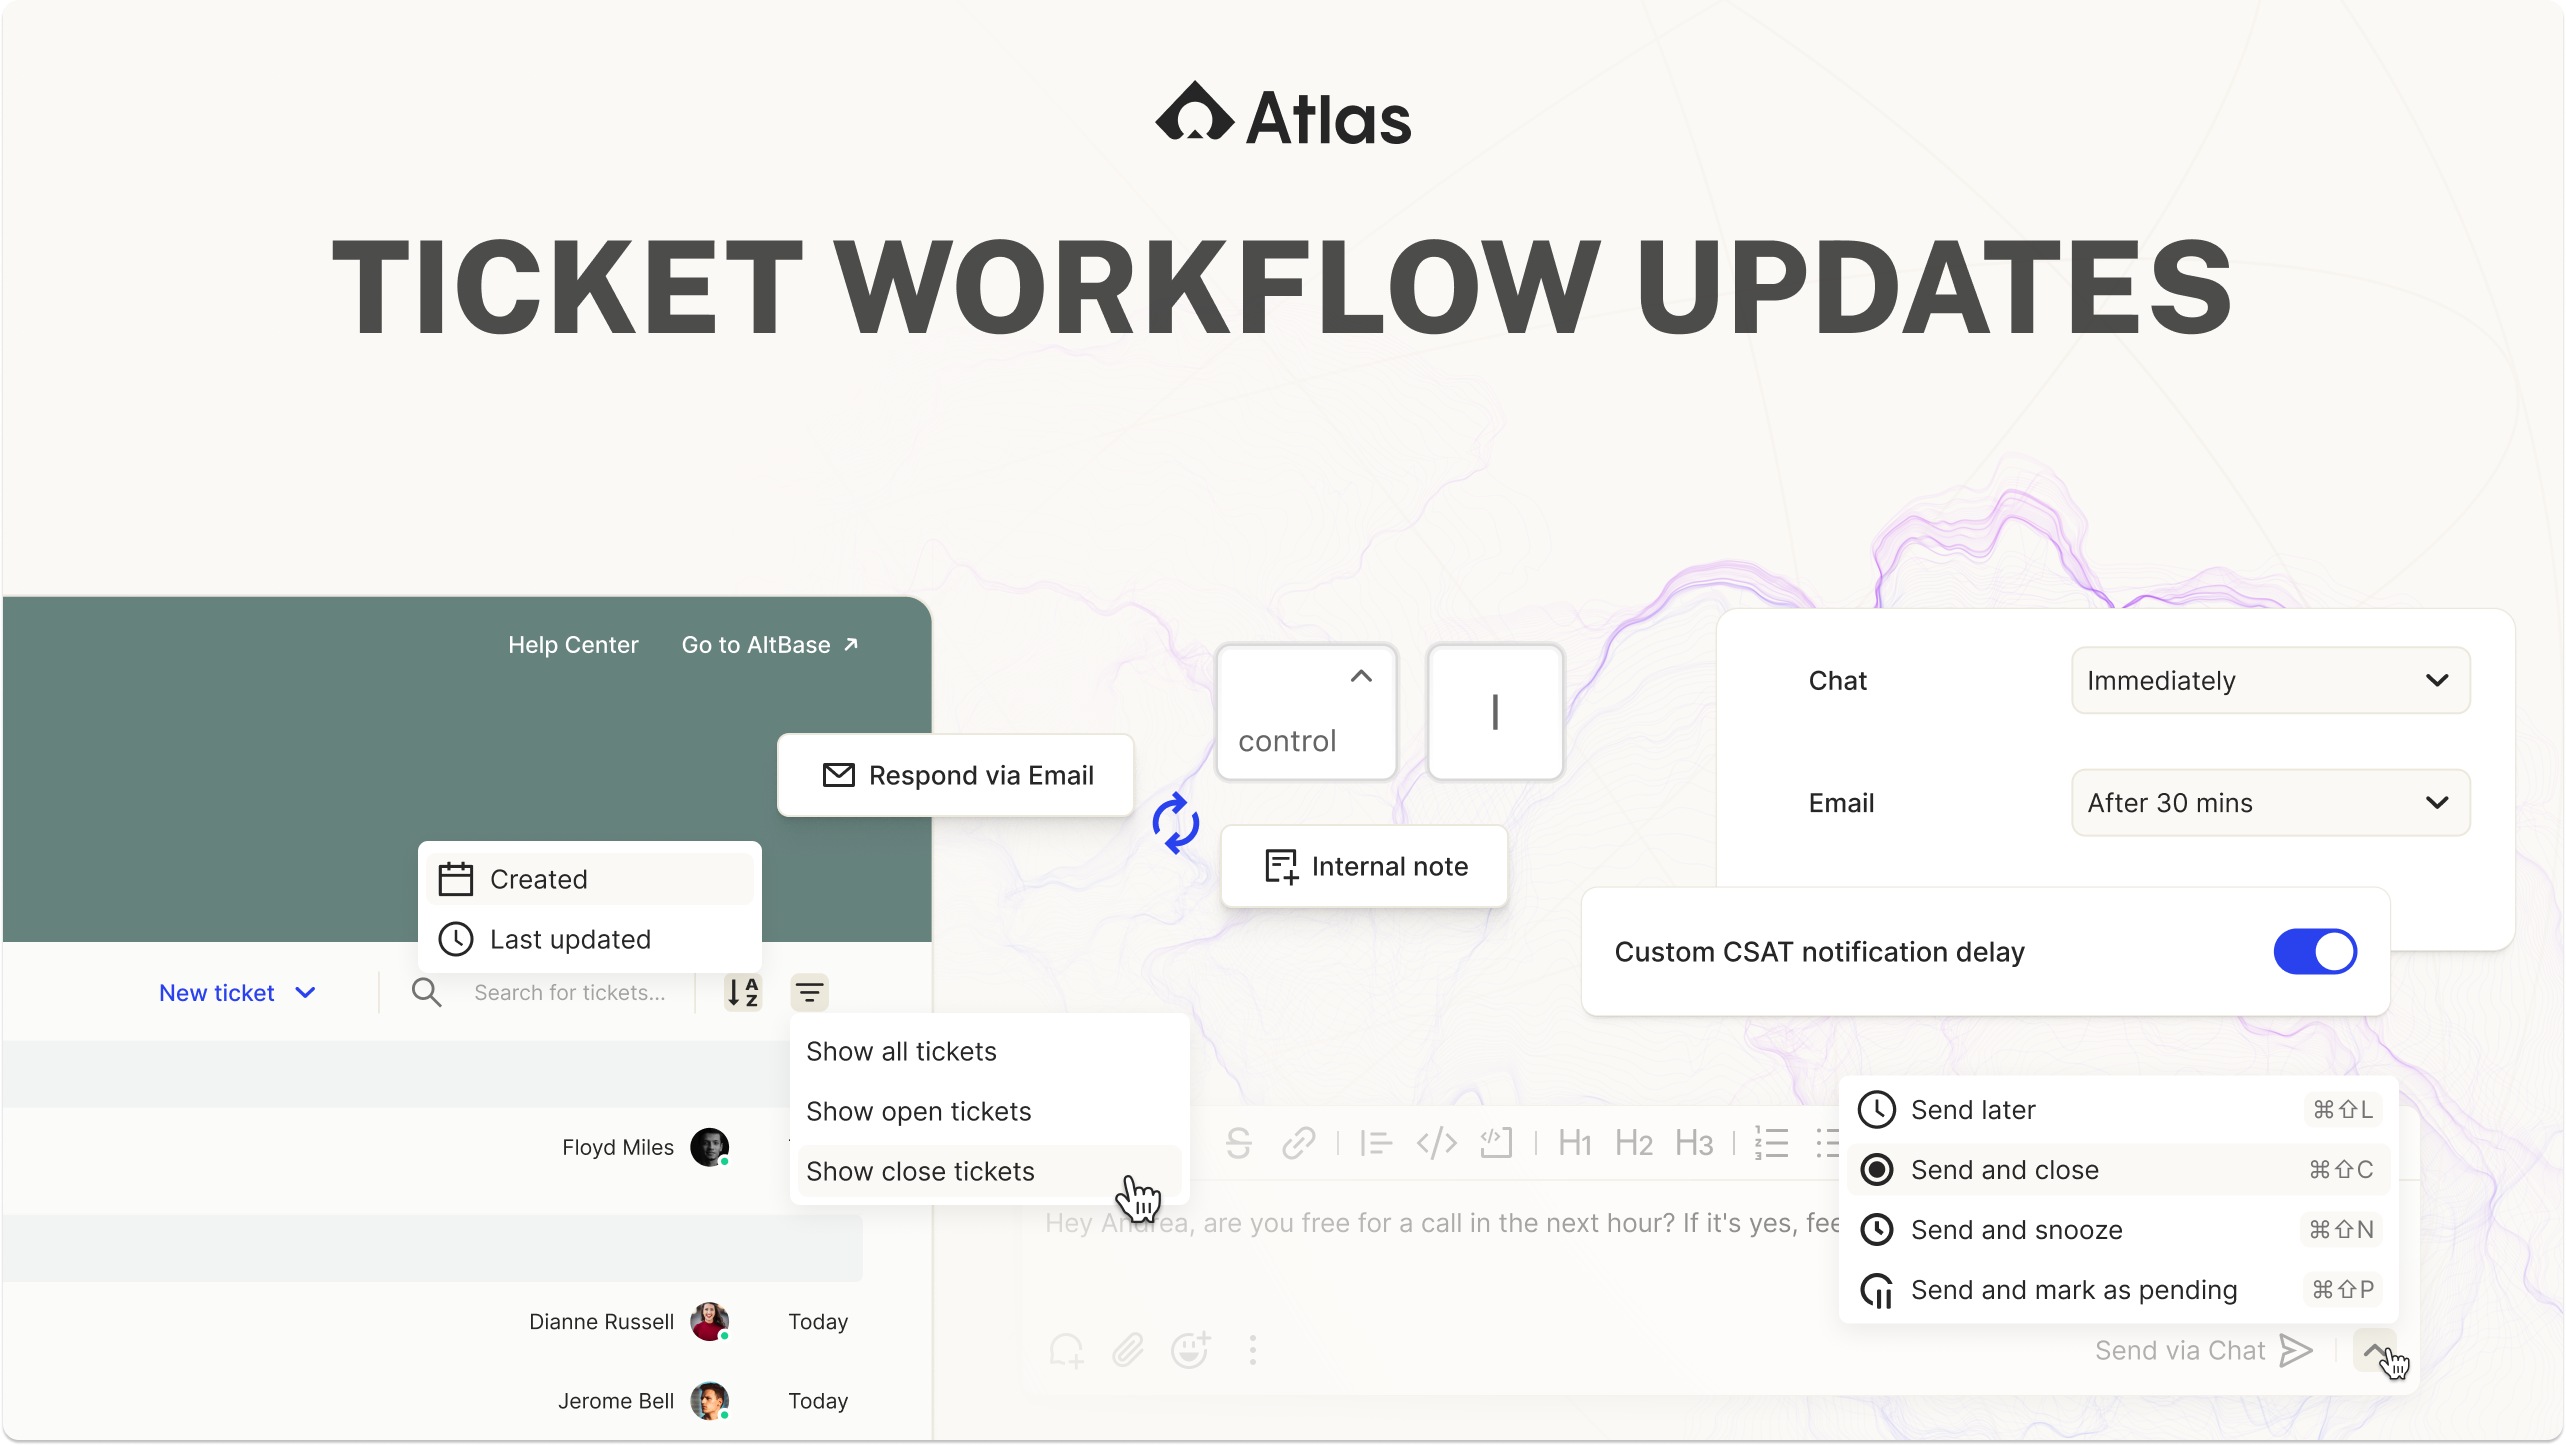Click the inline code icon
The image size is (2566, 1446).
coord(1436,1142)
